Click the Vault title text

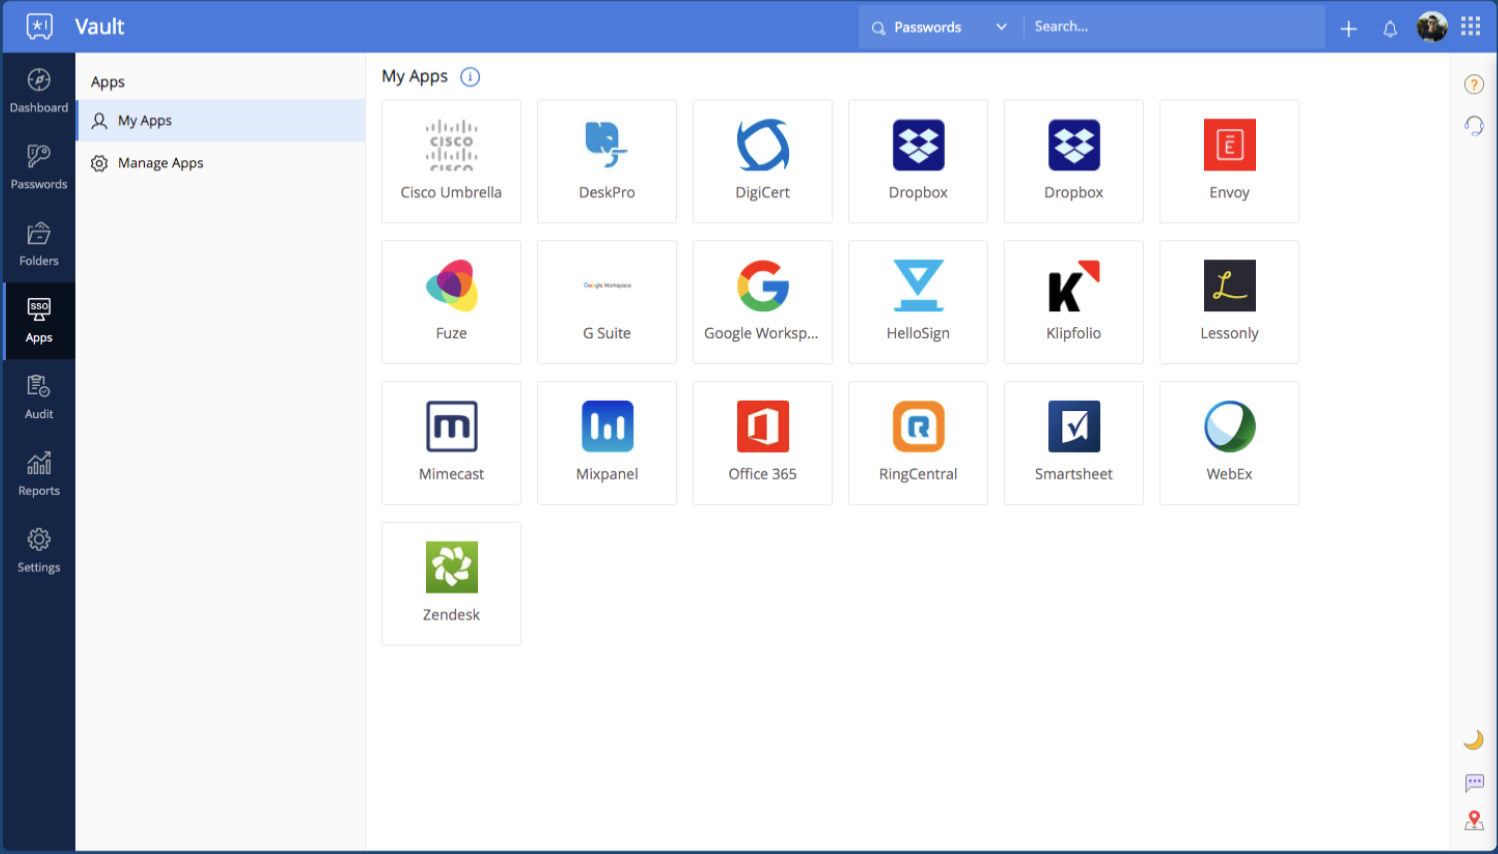tap(100, 27)
